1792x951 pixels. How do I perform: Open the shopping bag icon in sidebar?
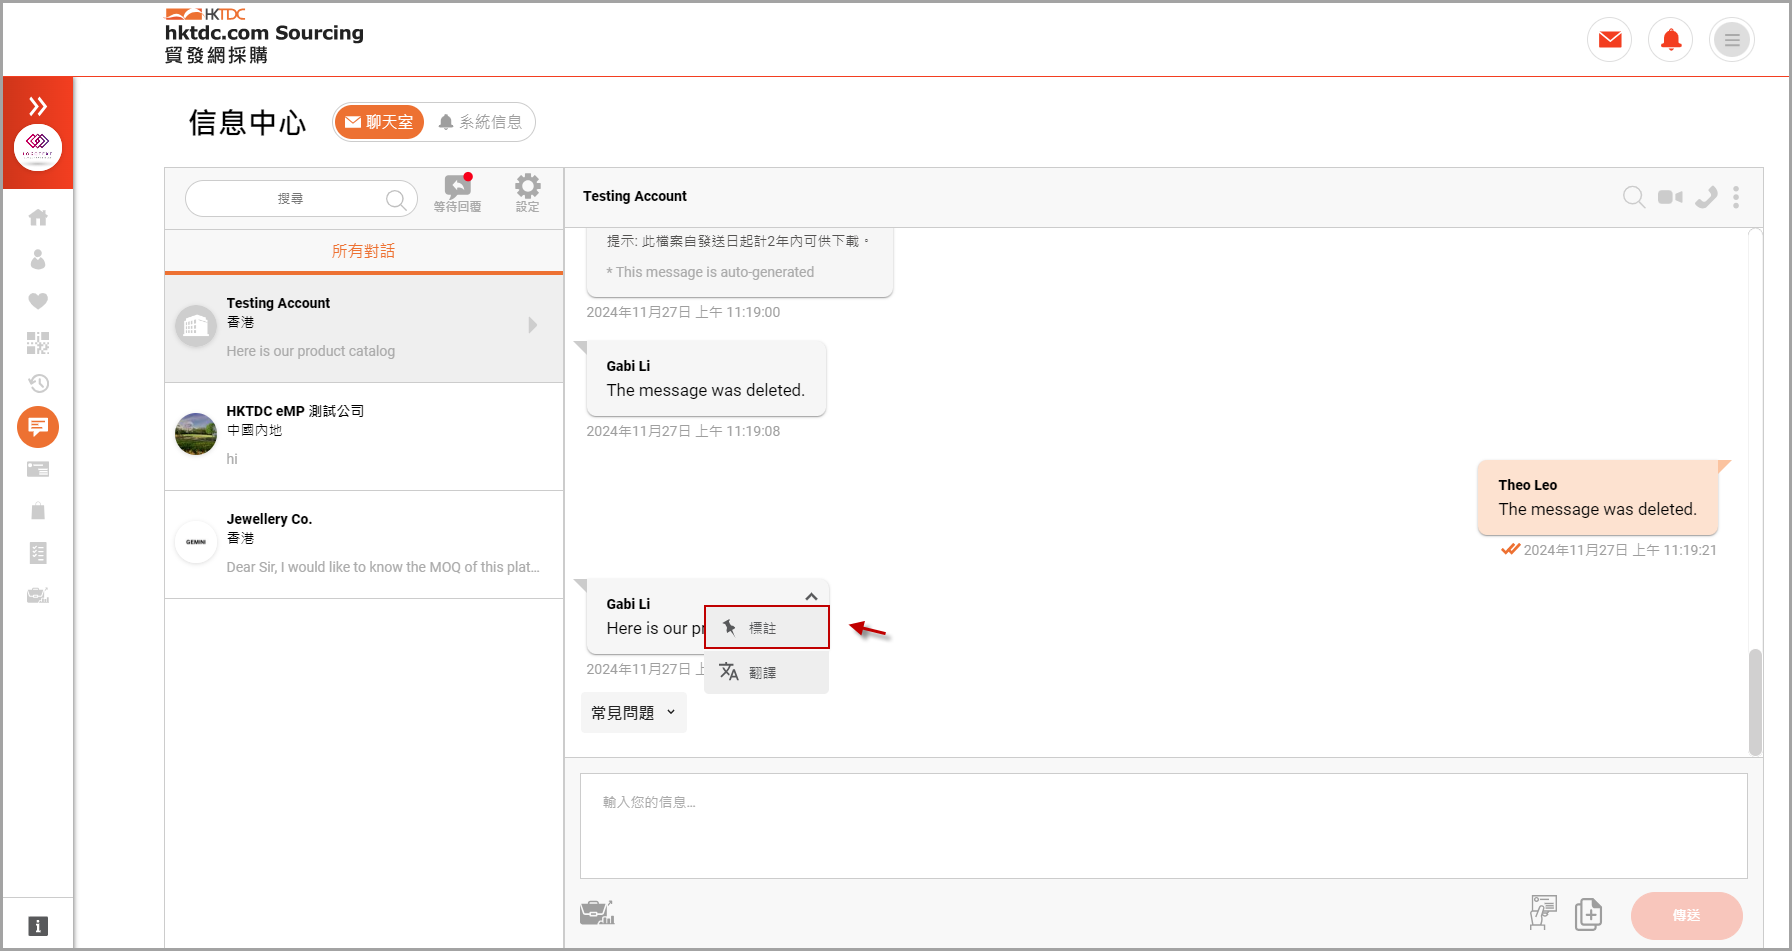pos(38,511)
